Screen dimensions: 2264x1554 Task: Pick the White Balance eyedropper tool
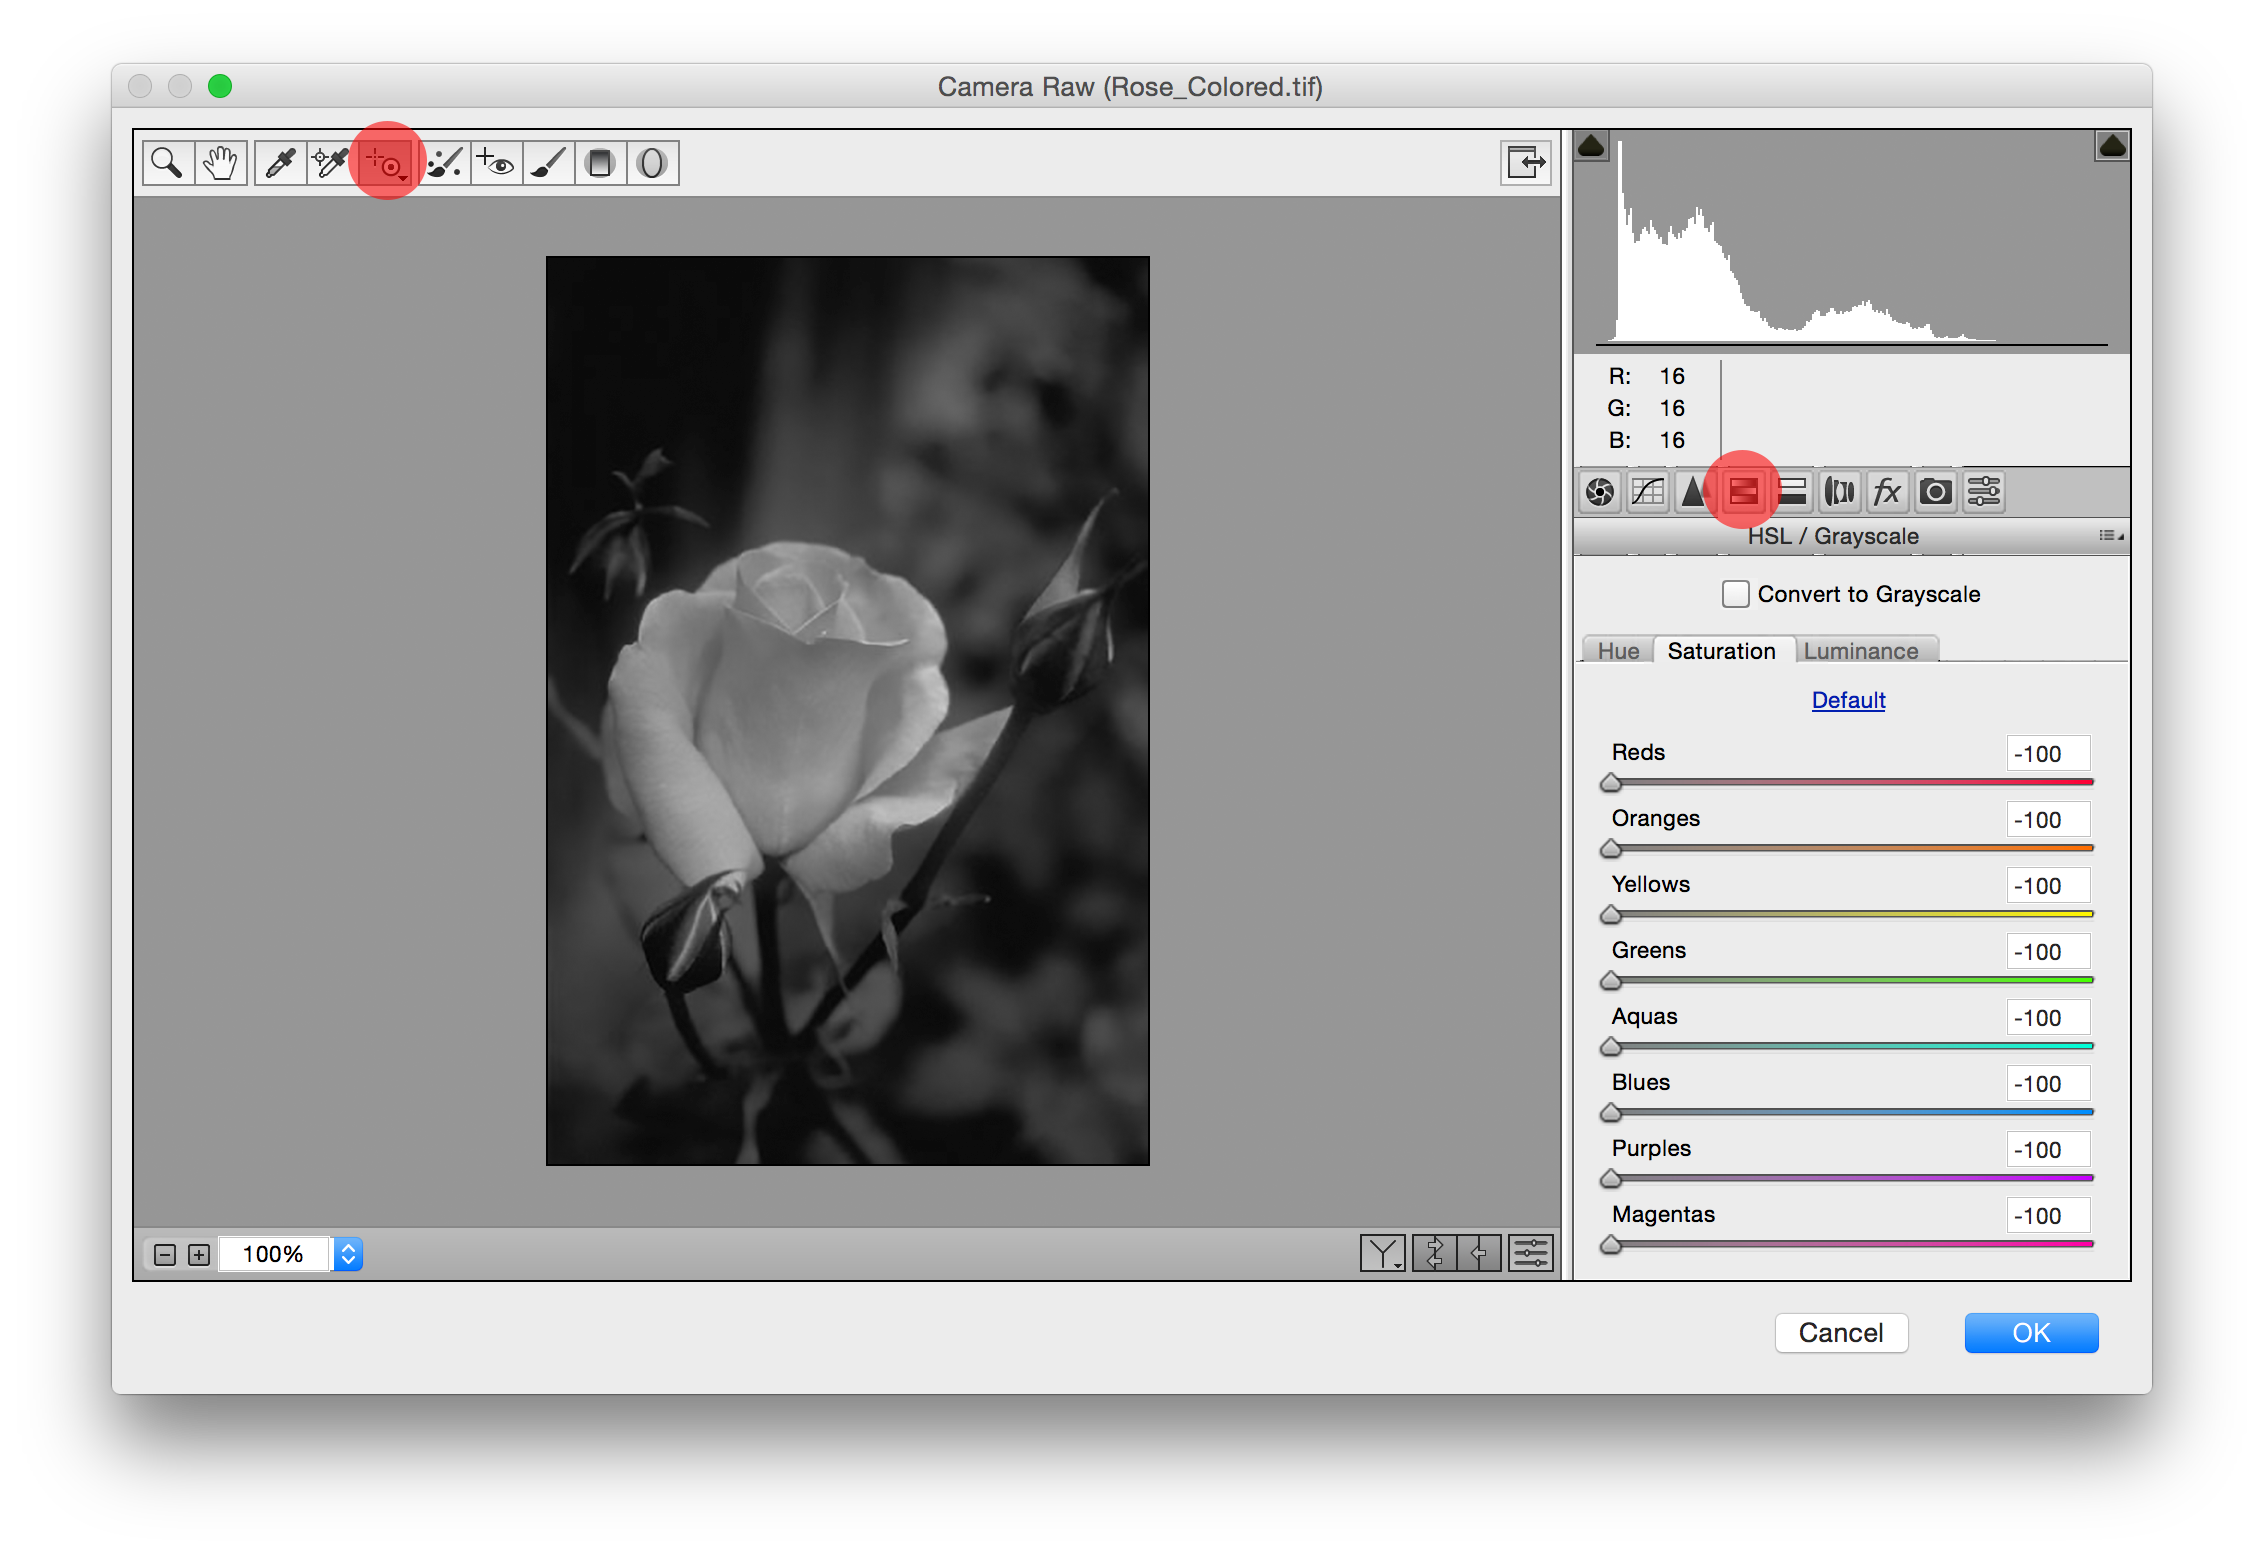tap(280, 162)
